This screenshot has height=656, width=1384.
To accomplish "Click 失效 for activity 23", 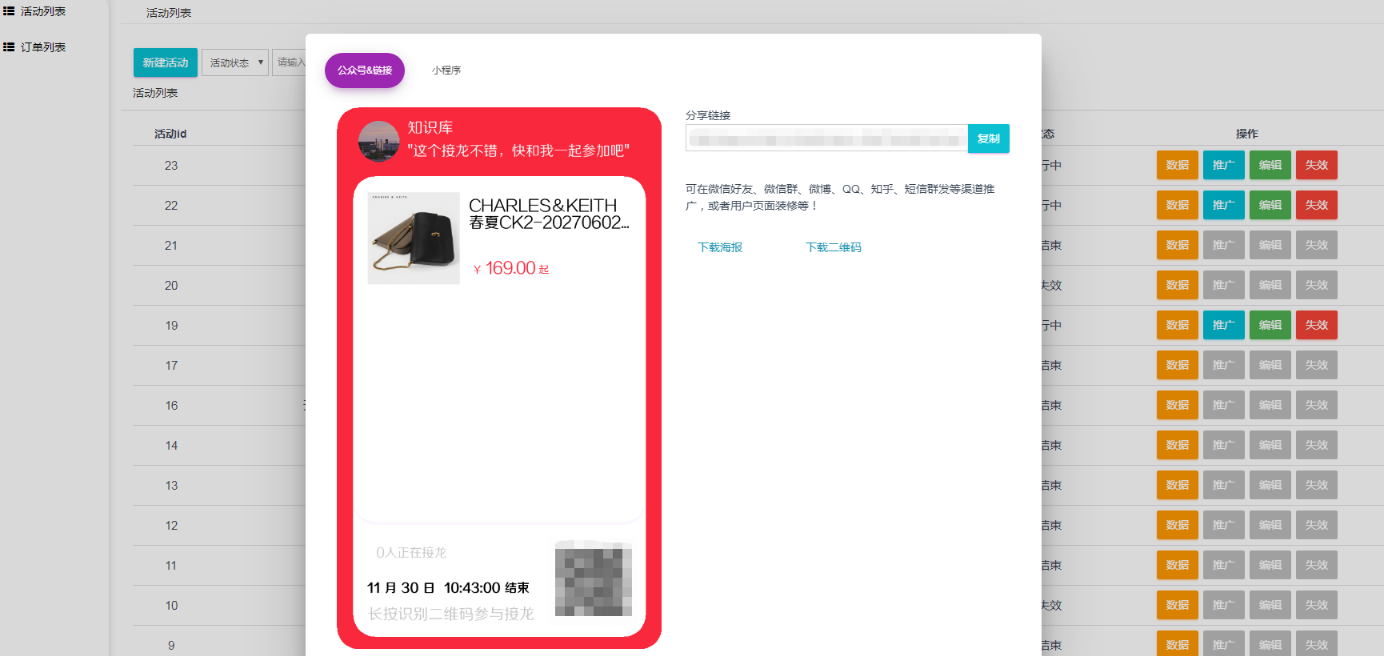I will click(1316, 165).
